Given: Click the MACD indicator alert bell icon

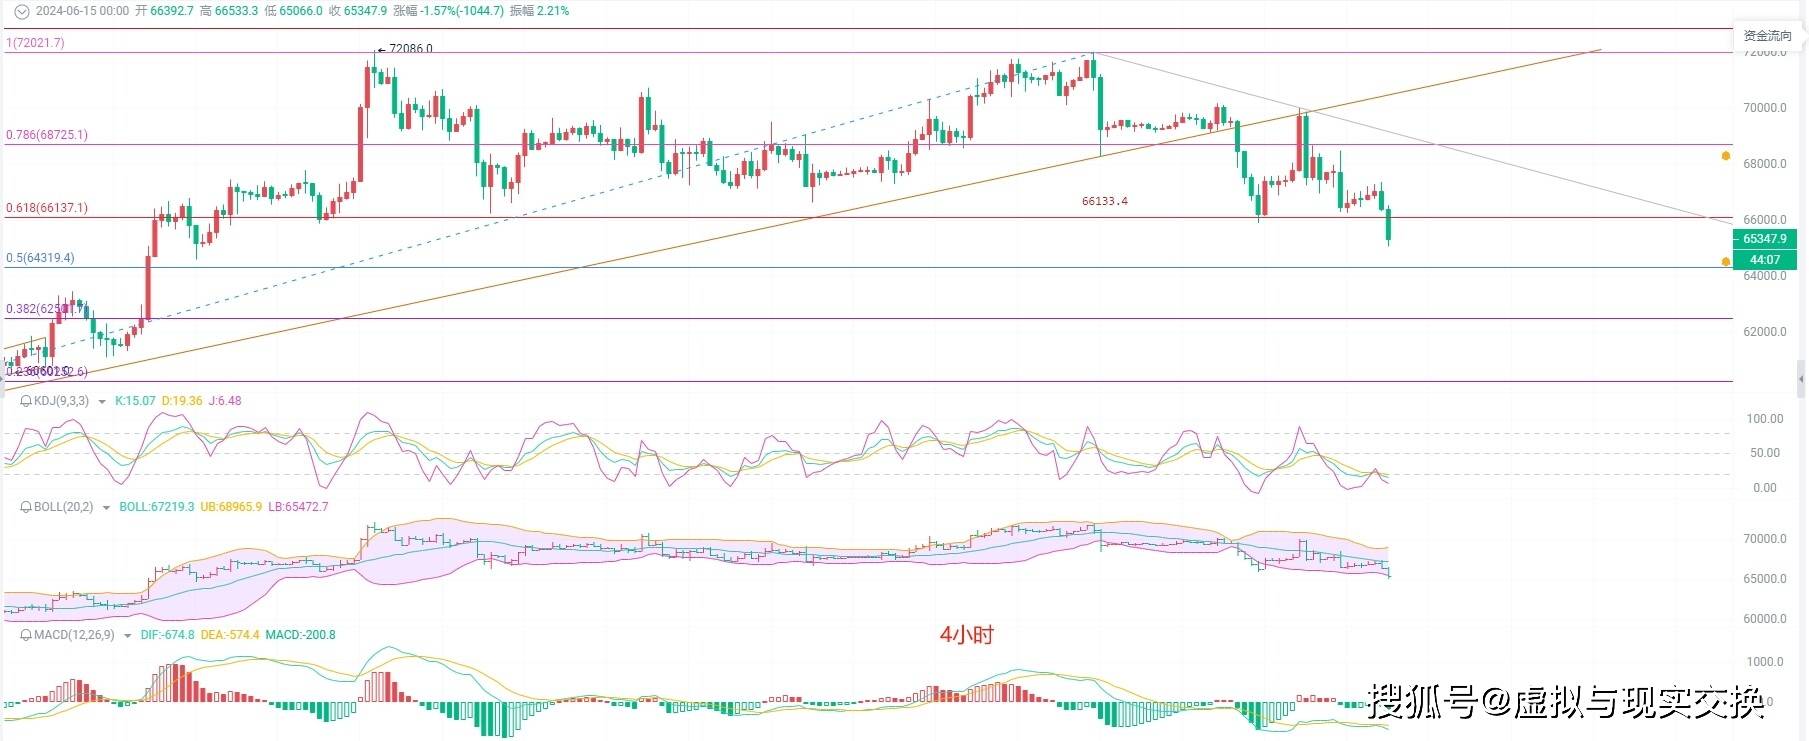Looking at the screenshot, I should pos(27,635).
